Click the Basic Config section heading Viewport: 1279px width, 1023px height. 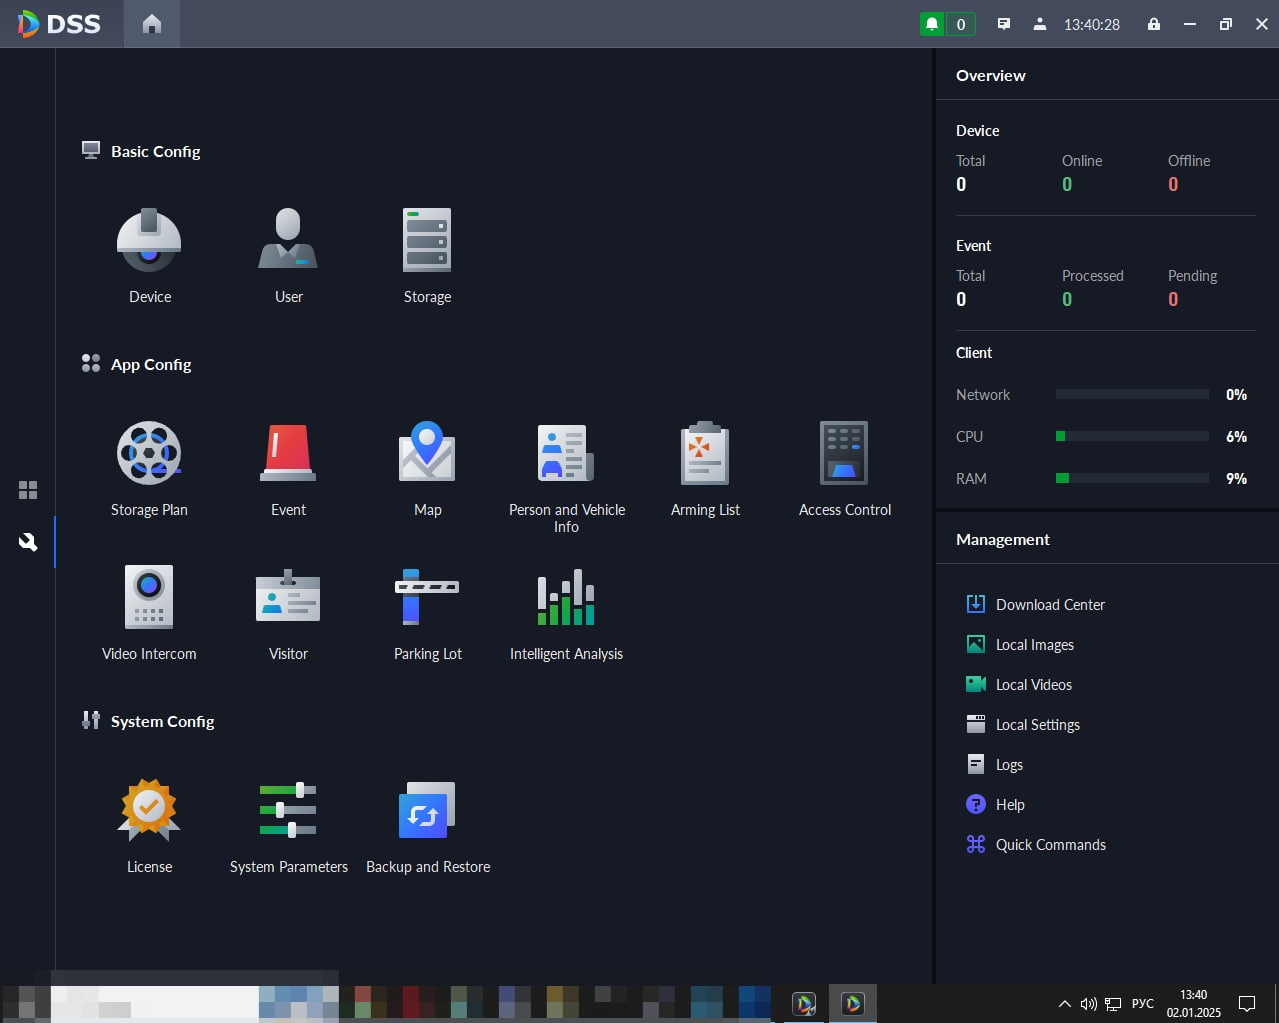155,151
